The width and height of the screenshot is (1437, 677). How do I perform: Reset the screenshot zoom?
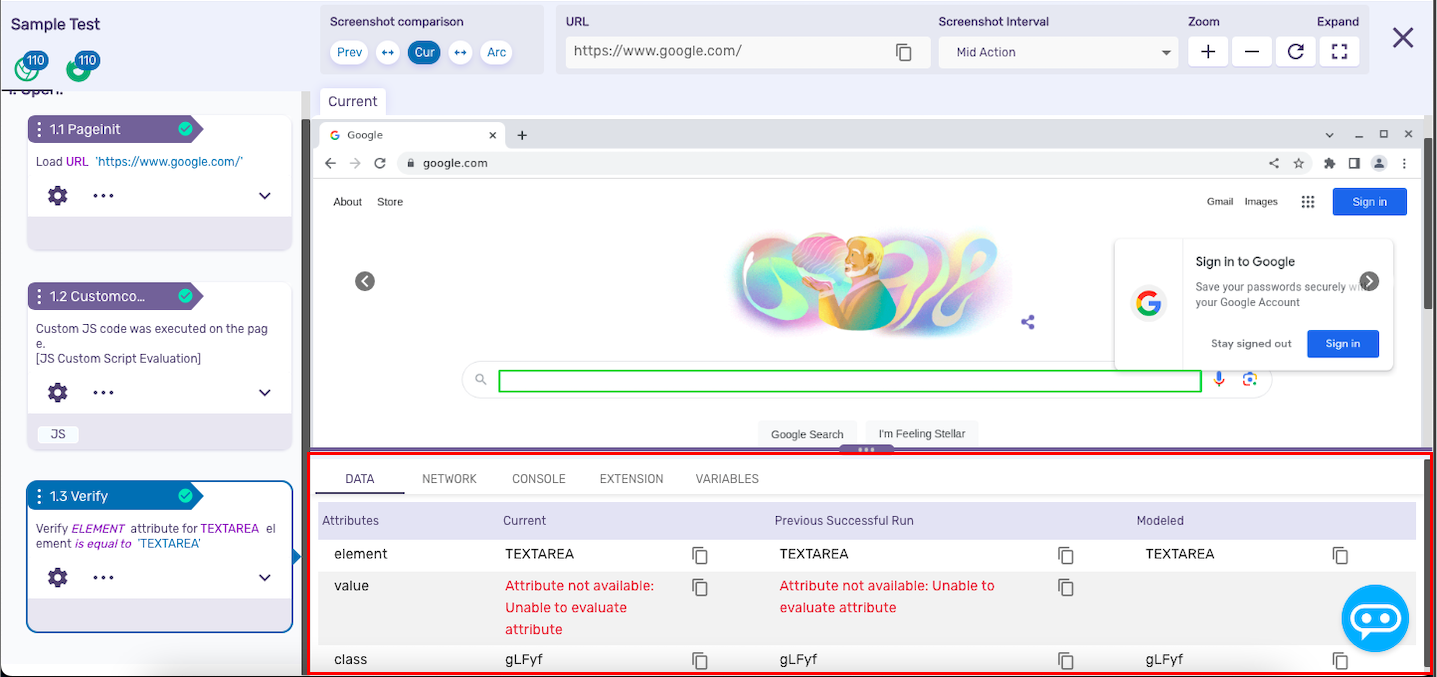(x=1296, y=52)
